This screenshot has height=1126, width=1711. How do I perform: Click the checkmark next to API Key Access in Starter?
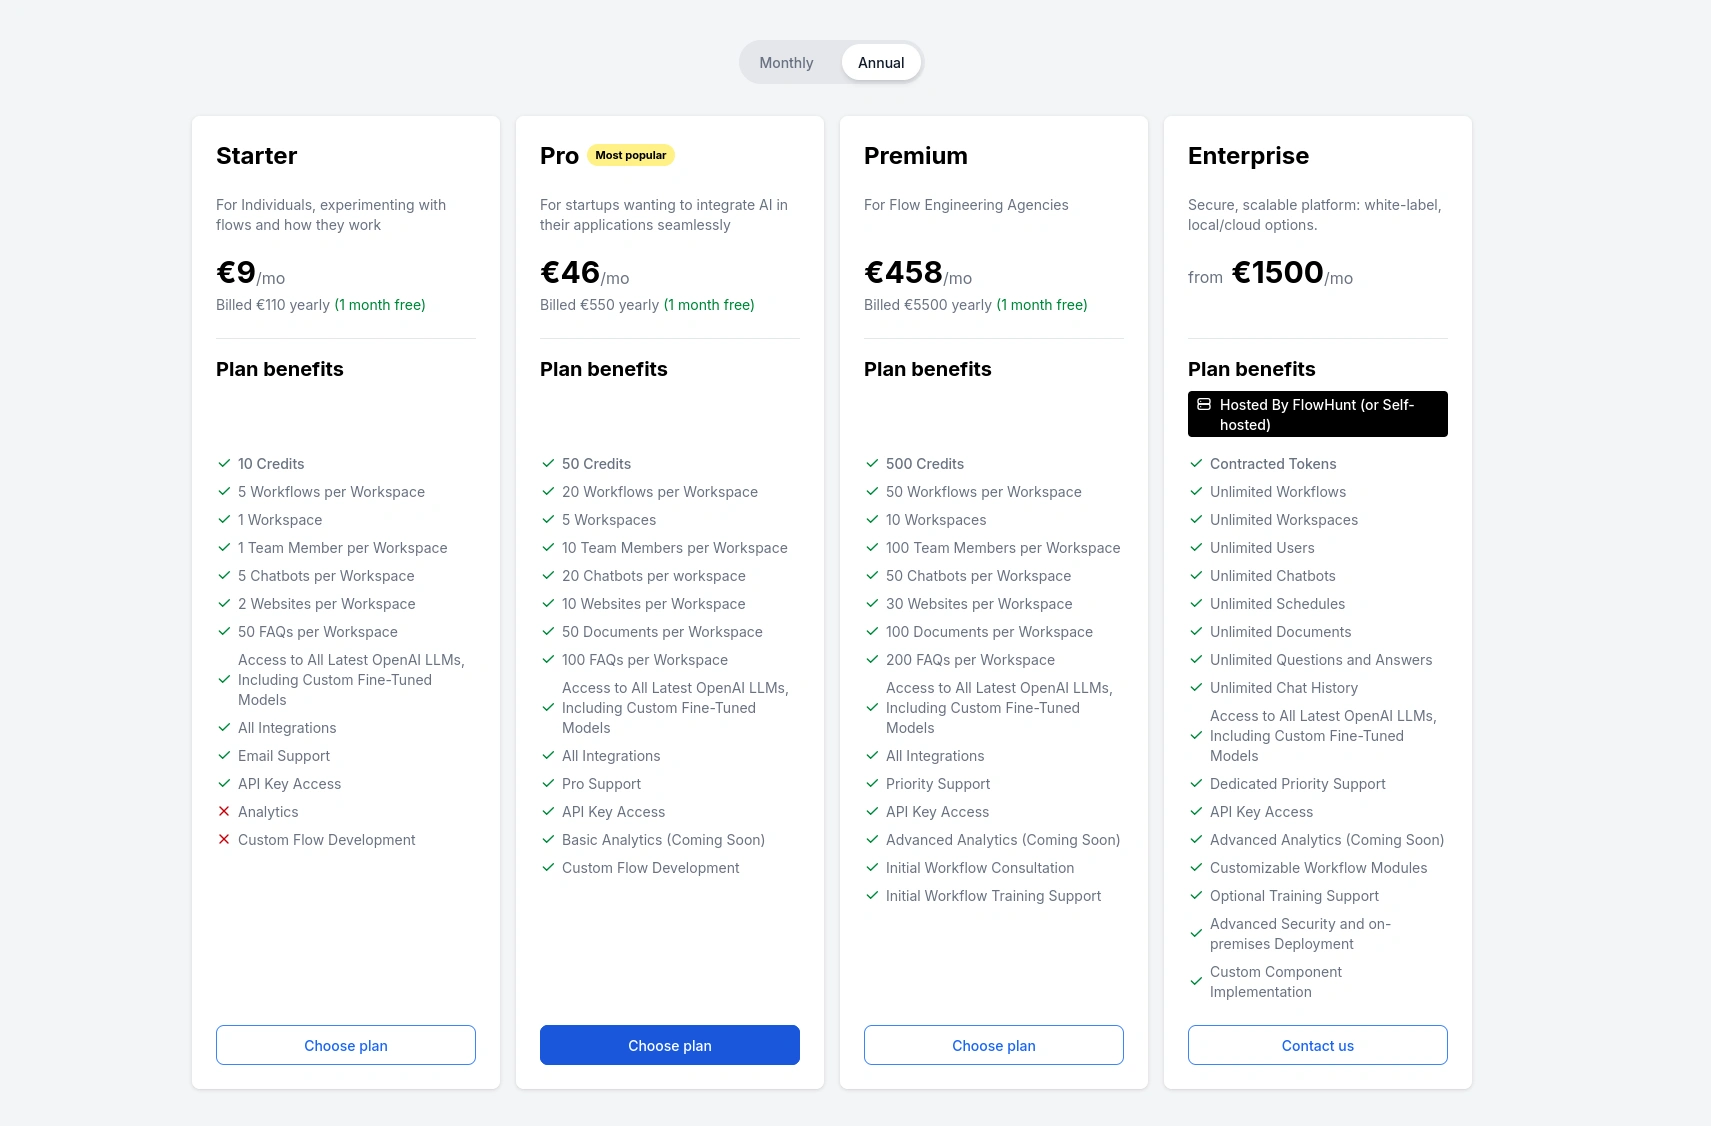click(x=223, y=783)
